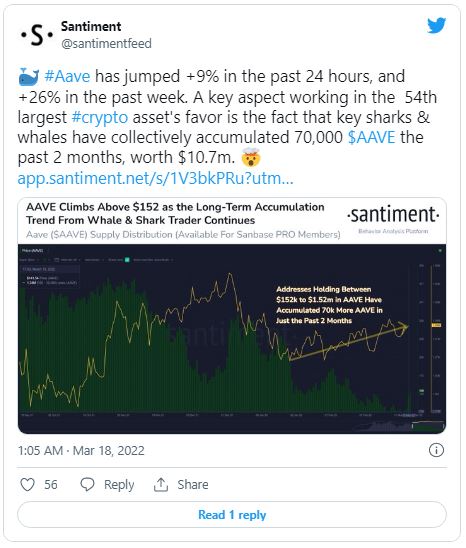The height and width of the screenshot is (548, 466).
Task: Click the share upload arrow icon
Action: tap(160, 485)
